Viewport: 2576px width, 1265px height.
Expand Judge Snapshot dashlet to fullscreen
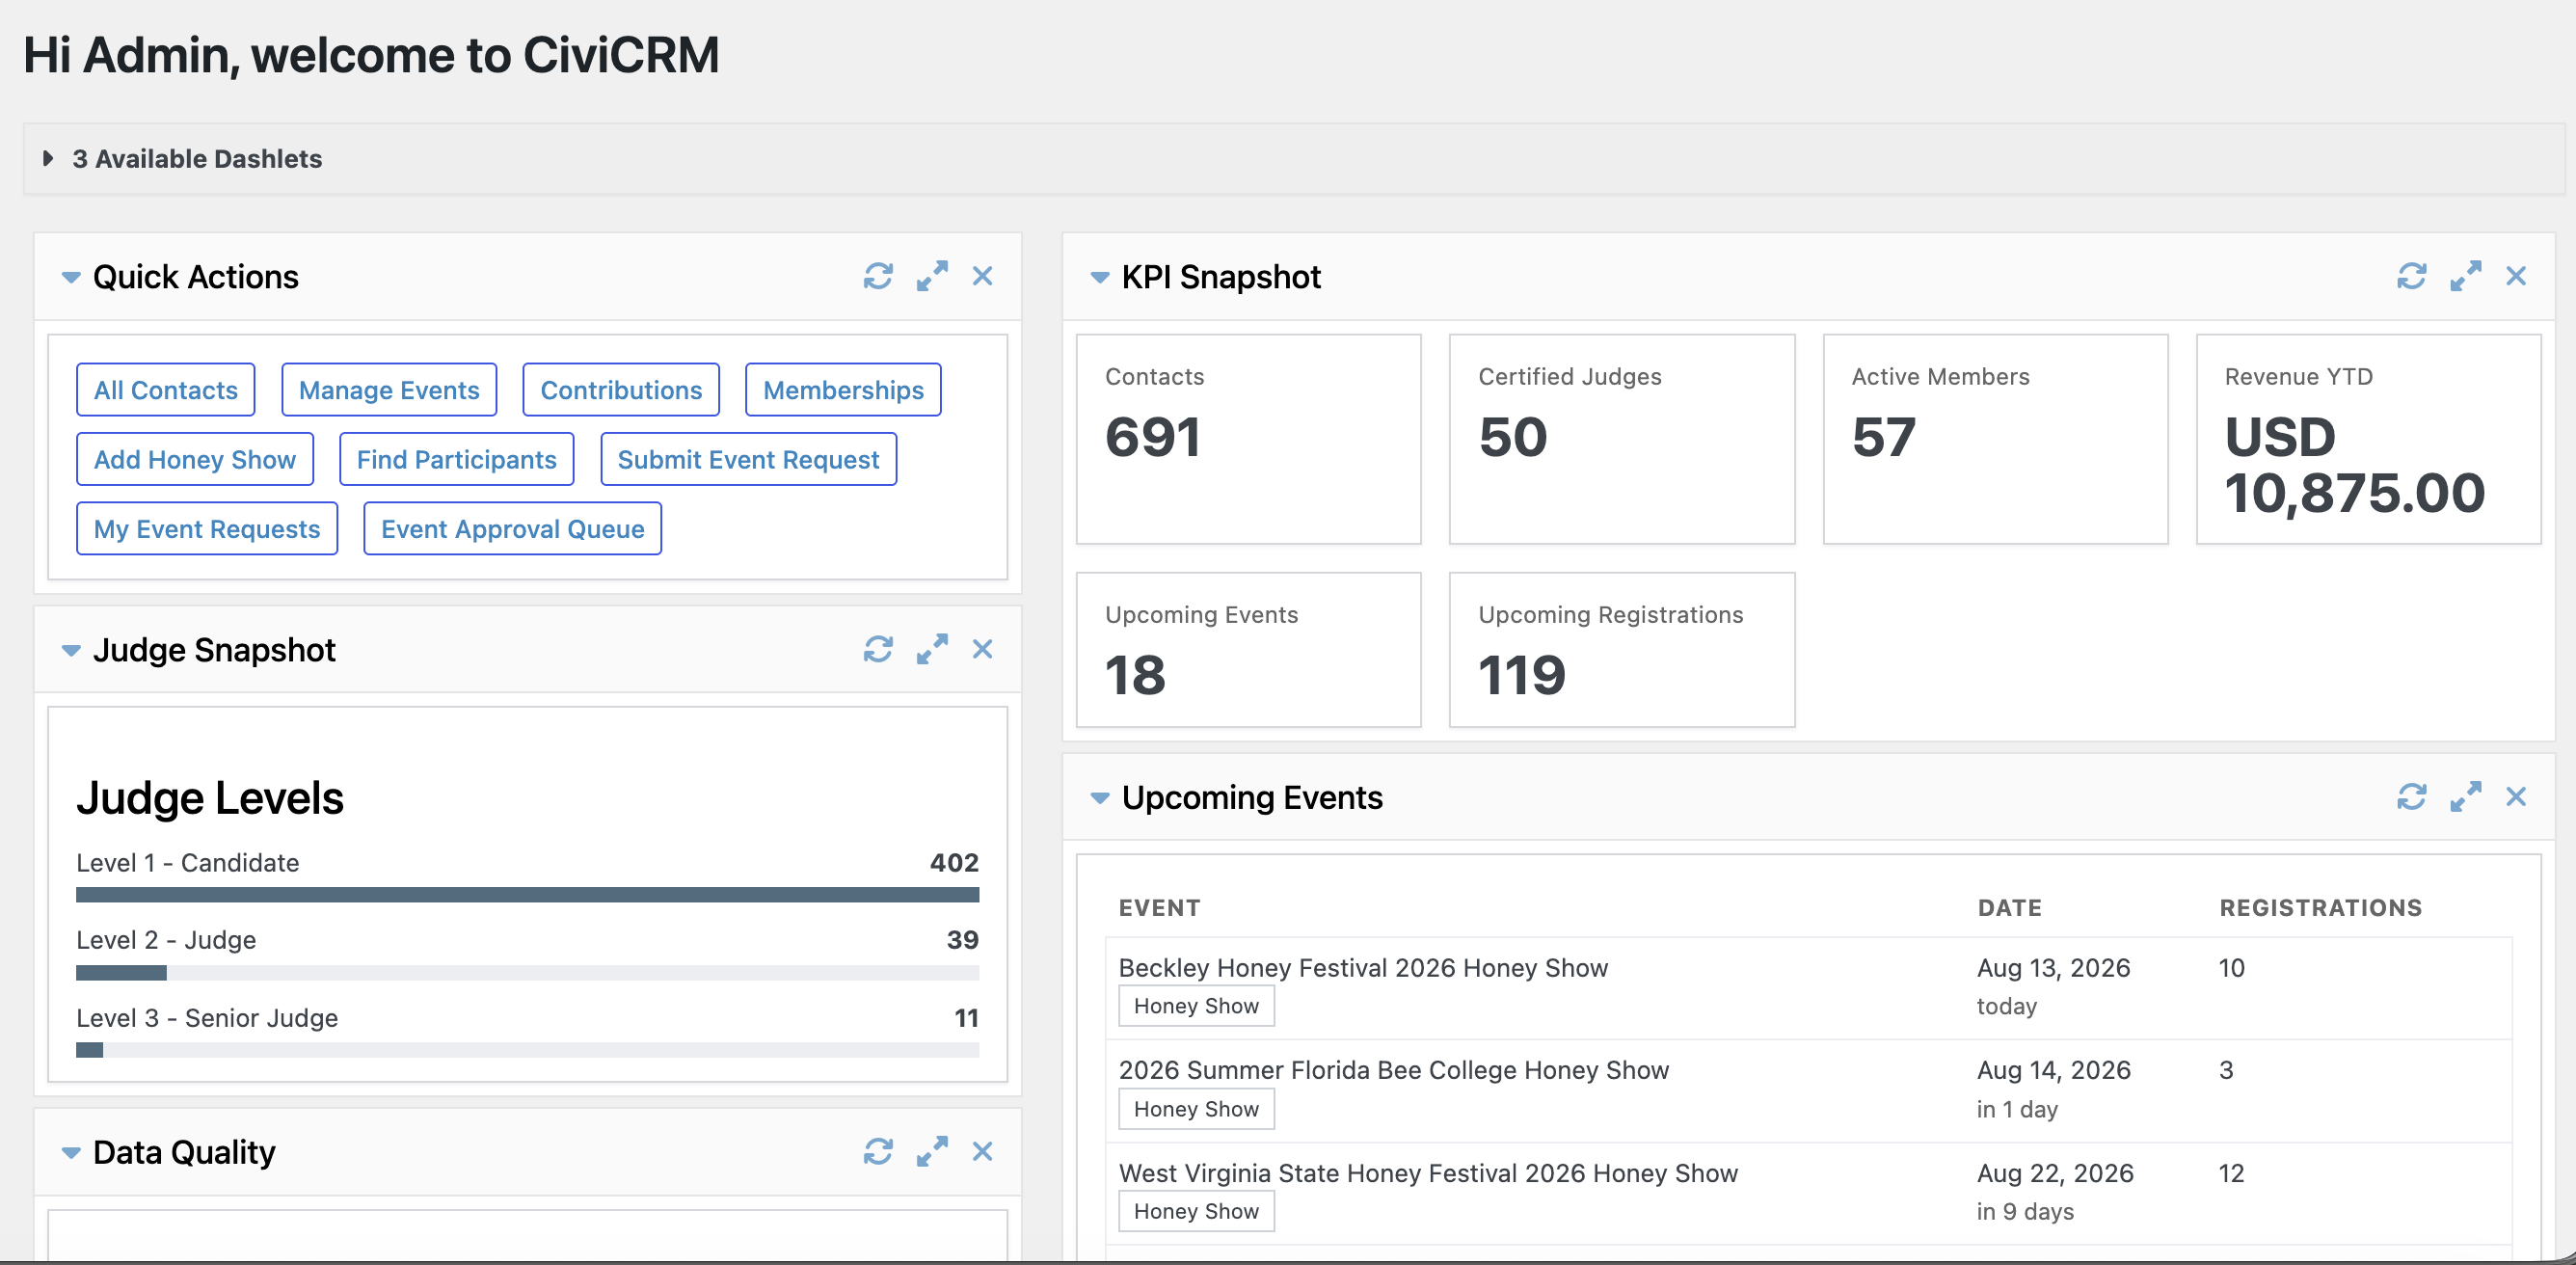[x=932, y=649]
